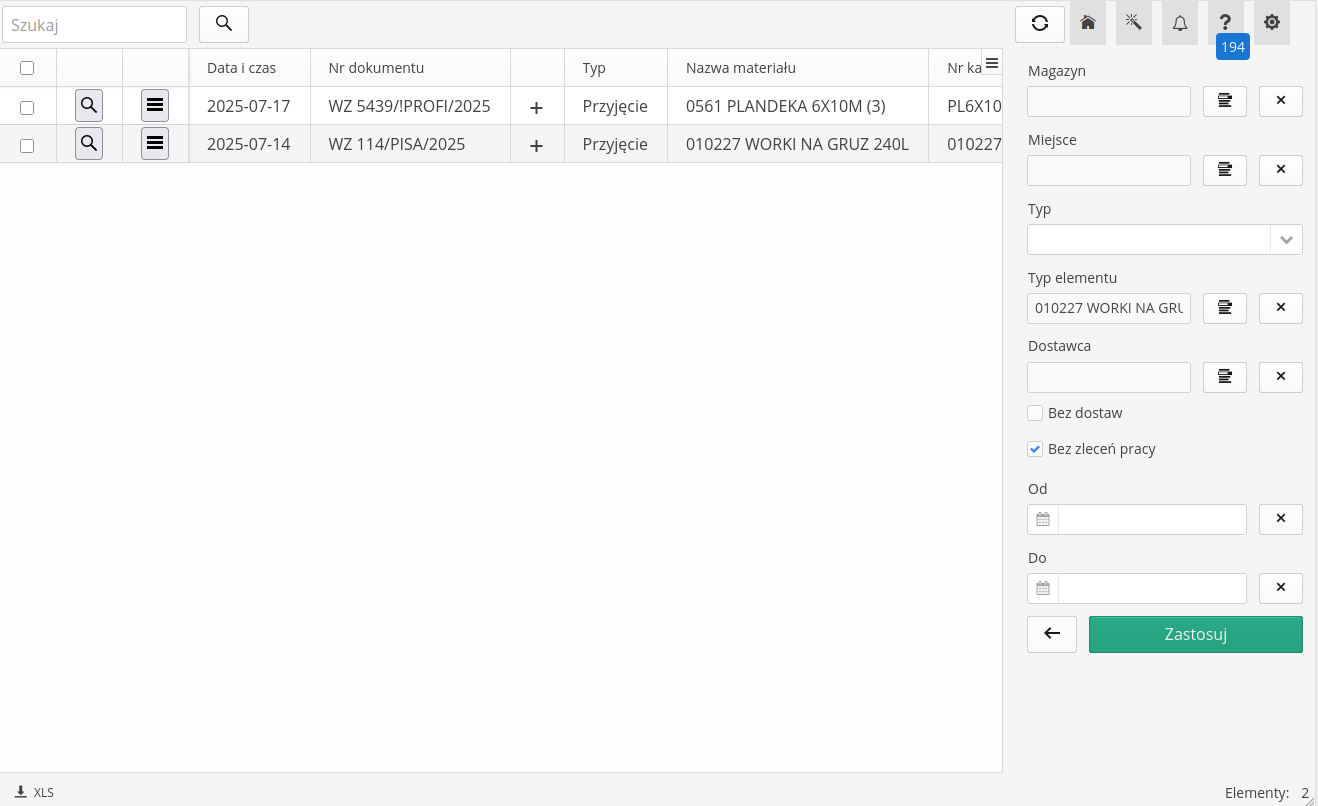Expand the Typ dropdown in filter panel
This screenshot has height=806, width=1318.
click(x=1286, y=240)
